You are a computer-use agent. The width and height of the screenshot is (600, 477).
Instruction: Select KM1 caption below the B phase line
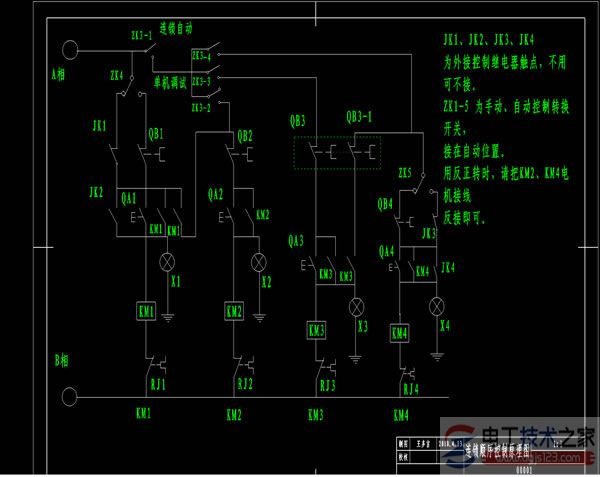(x=143, y=413)
